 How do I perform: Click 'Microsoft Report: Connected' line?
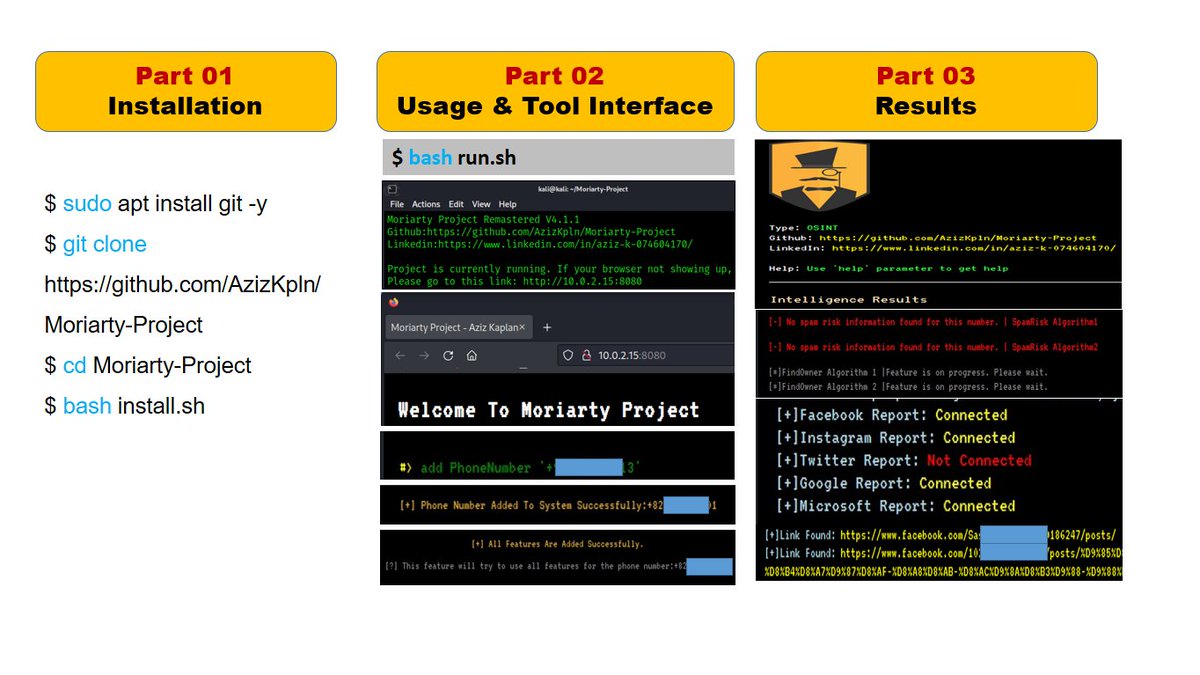(896, 506)
